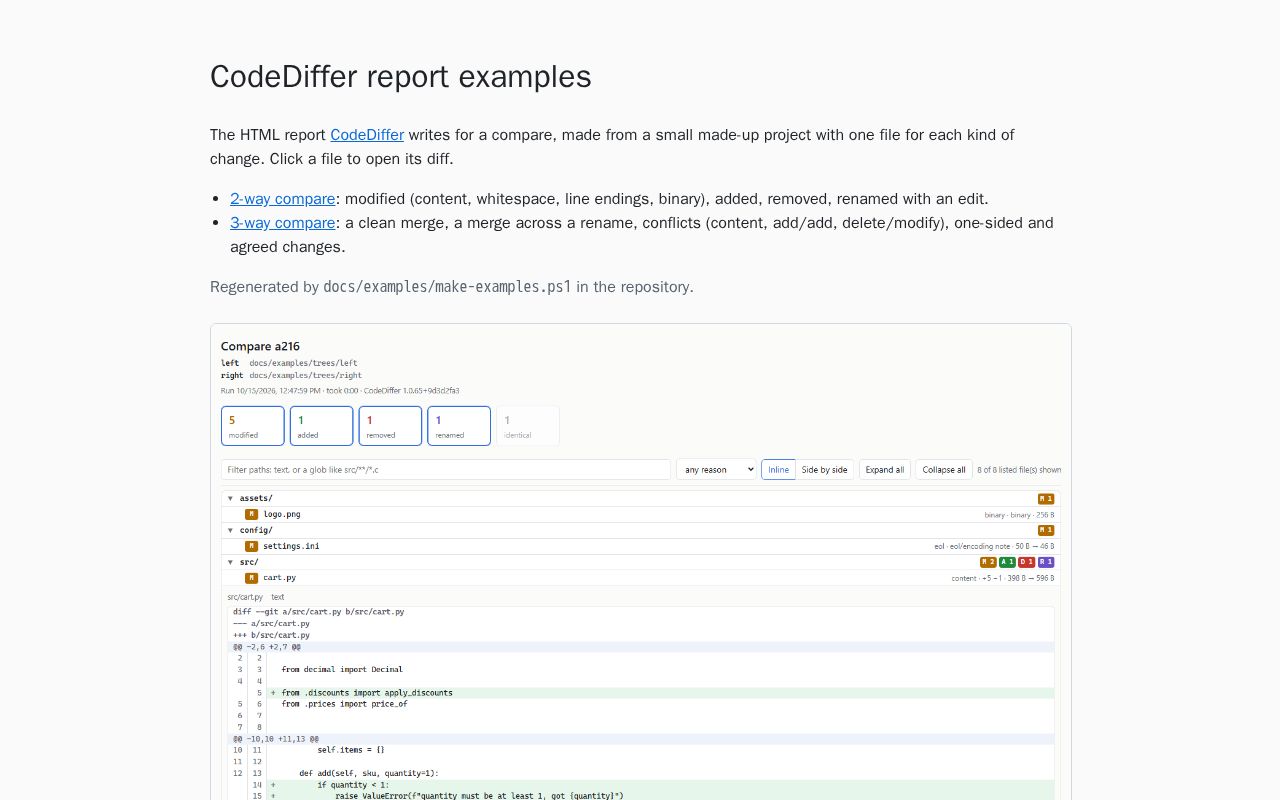
Task: Select the logo.png file row name
Action: [282, 514]
